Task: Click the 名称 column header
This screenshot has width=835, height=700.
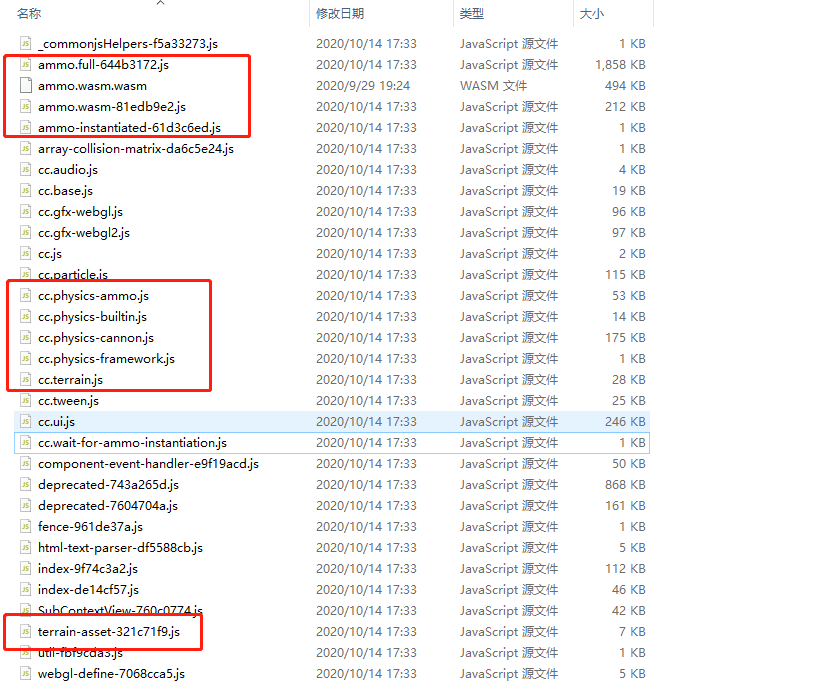Action: coord(29,13)
